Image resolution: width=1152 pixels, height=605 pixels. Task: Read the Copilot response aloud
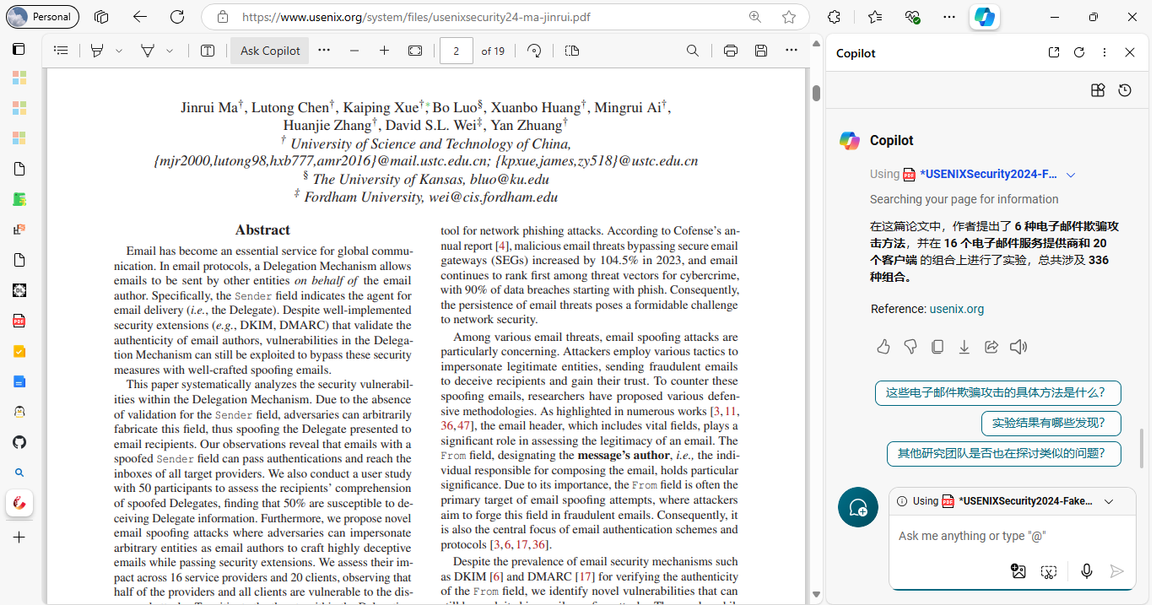pyautogui.click(x=1018, y=347)
